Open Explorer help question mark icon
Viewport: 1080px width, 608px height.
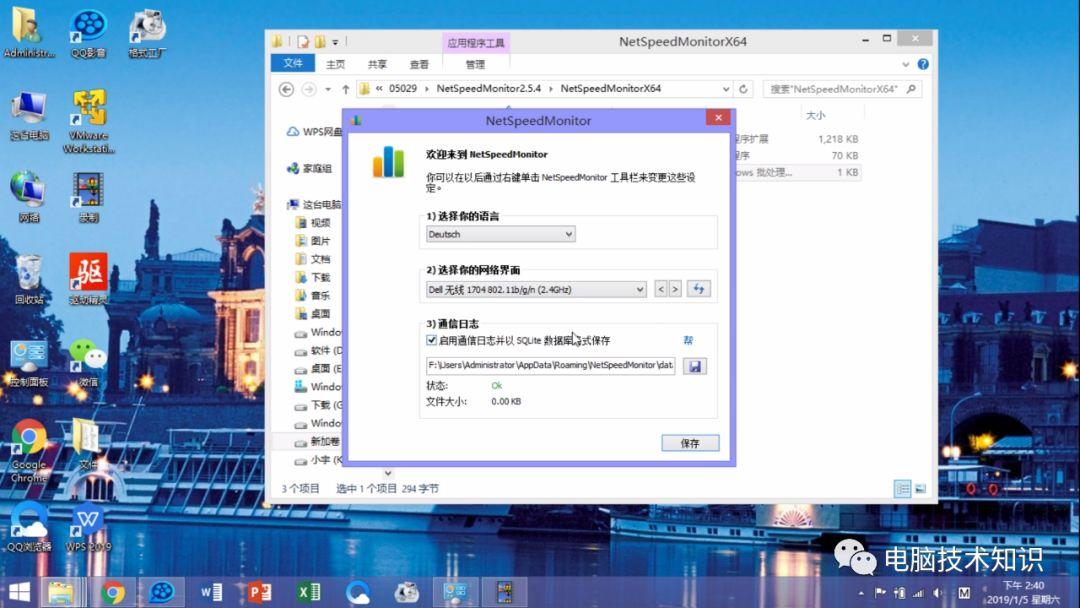click(x=923, y=64)
